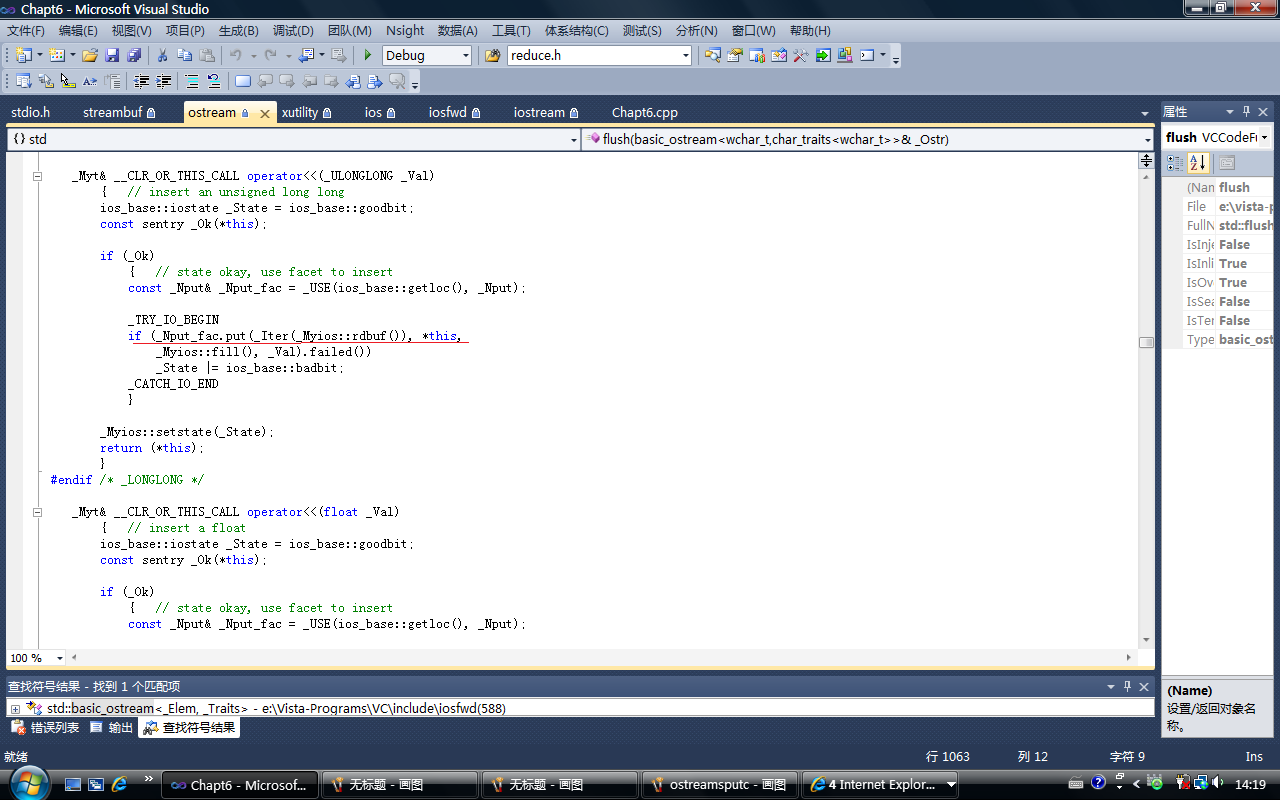Image resolution: width=1280 pixels, height=800 pixels.
Task: Pin the Properties panel with the pushpin
Action: point(1246,112)
